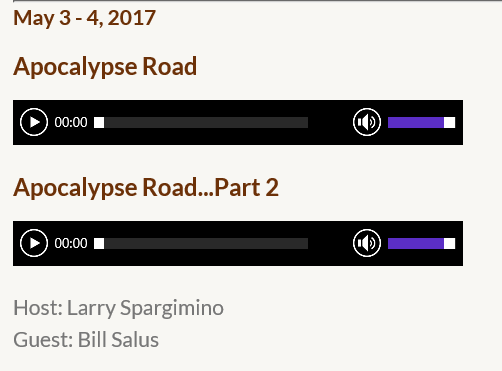Click the Guest: Bill Salus text
Viewport: 502px width, 371px height.
click(86, 340)
